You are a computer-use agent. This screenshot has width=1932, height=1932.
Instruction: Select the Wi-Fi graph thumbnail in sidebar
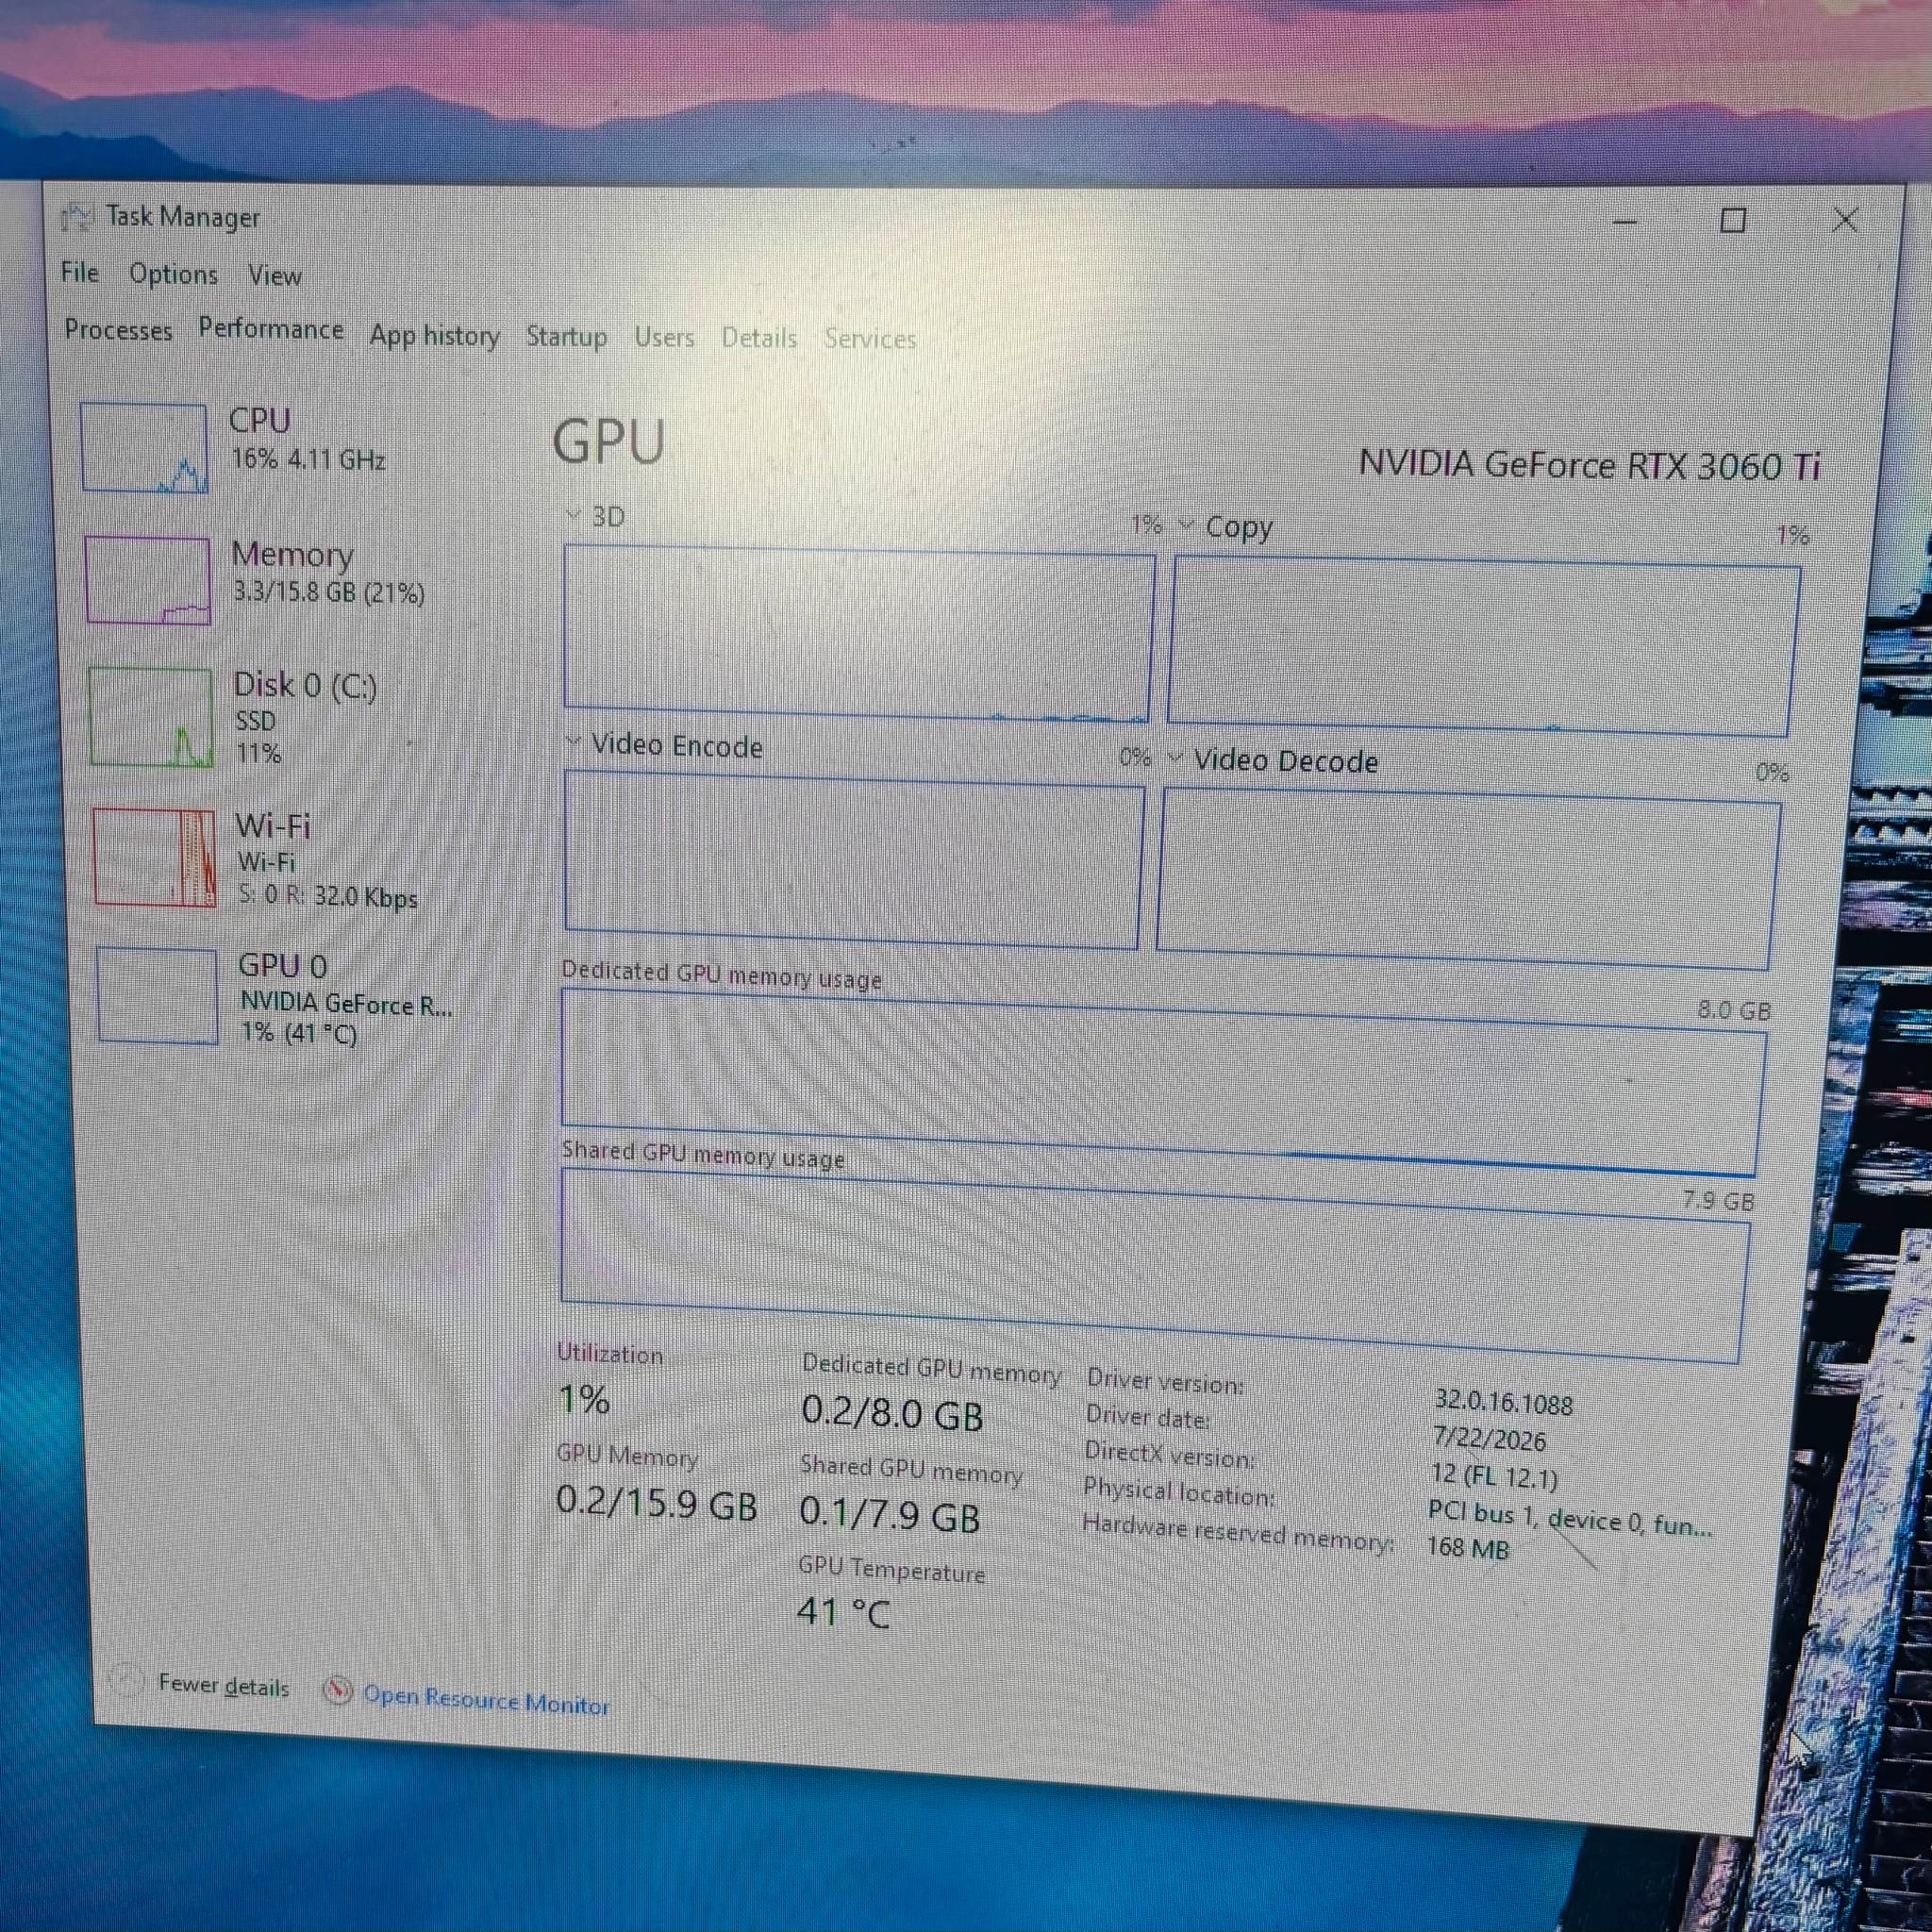[x=154, y=858]
